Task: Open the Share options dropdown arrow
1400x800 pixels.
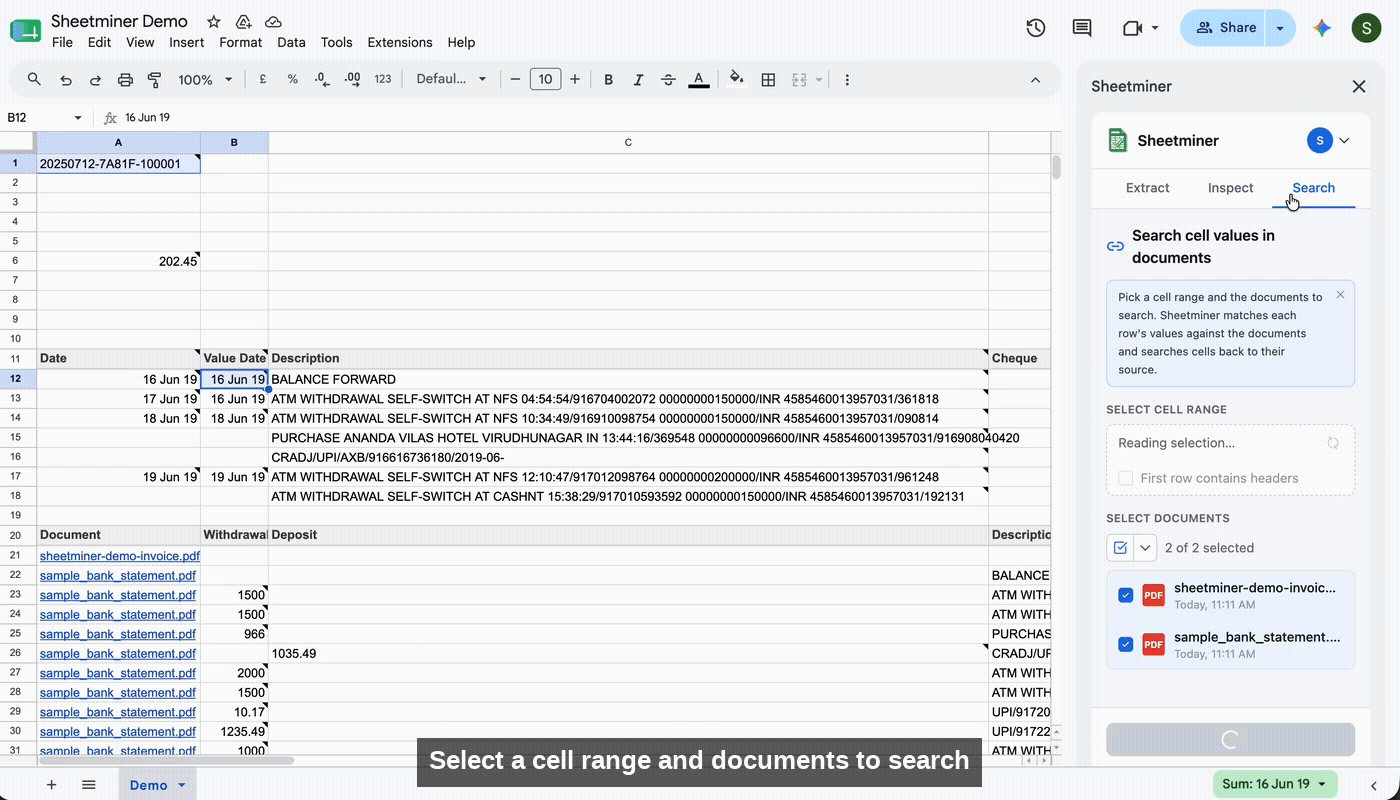Action: pos(1281,28)
